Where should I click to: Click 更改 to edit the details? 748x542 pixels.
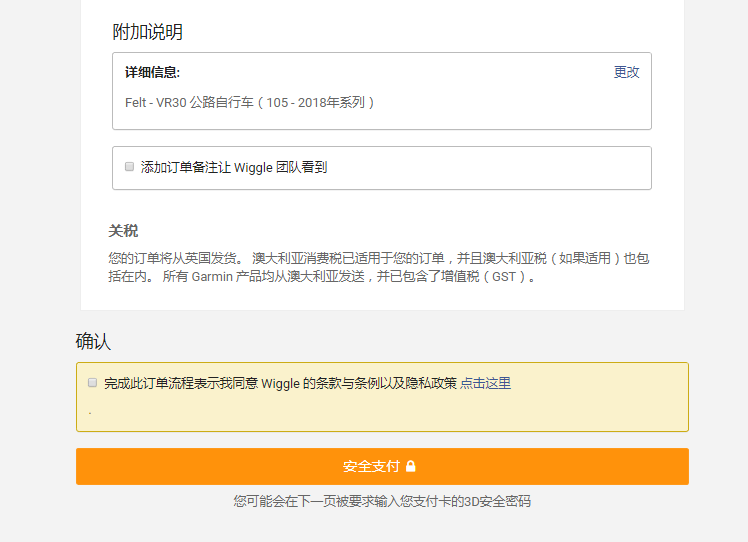pos(626,72)
